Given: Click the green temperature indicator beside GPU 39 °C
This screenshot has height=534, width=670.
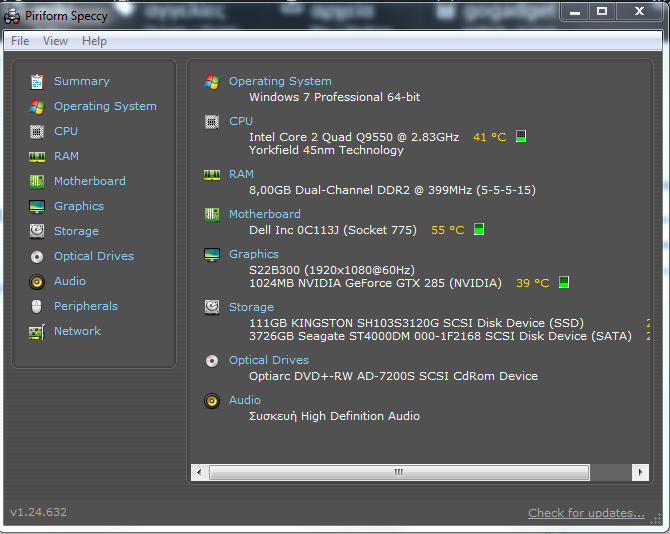Looking at the screenshot, I should [x=564, y=282].
